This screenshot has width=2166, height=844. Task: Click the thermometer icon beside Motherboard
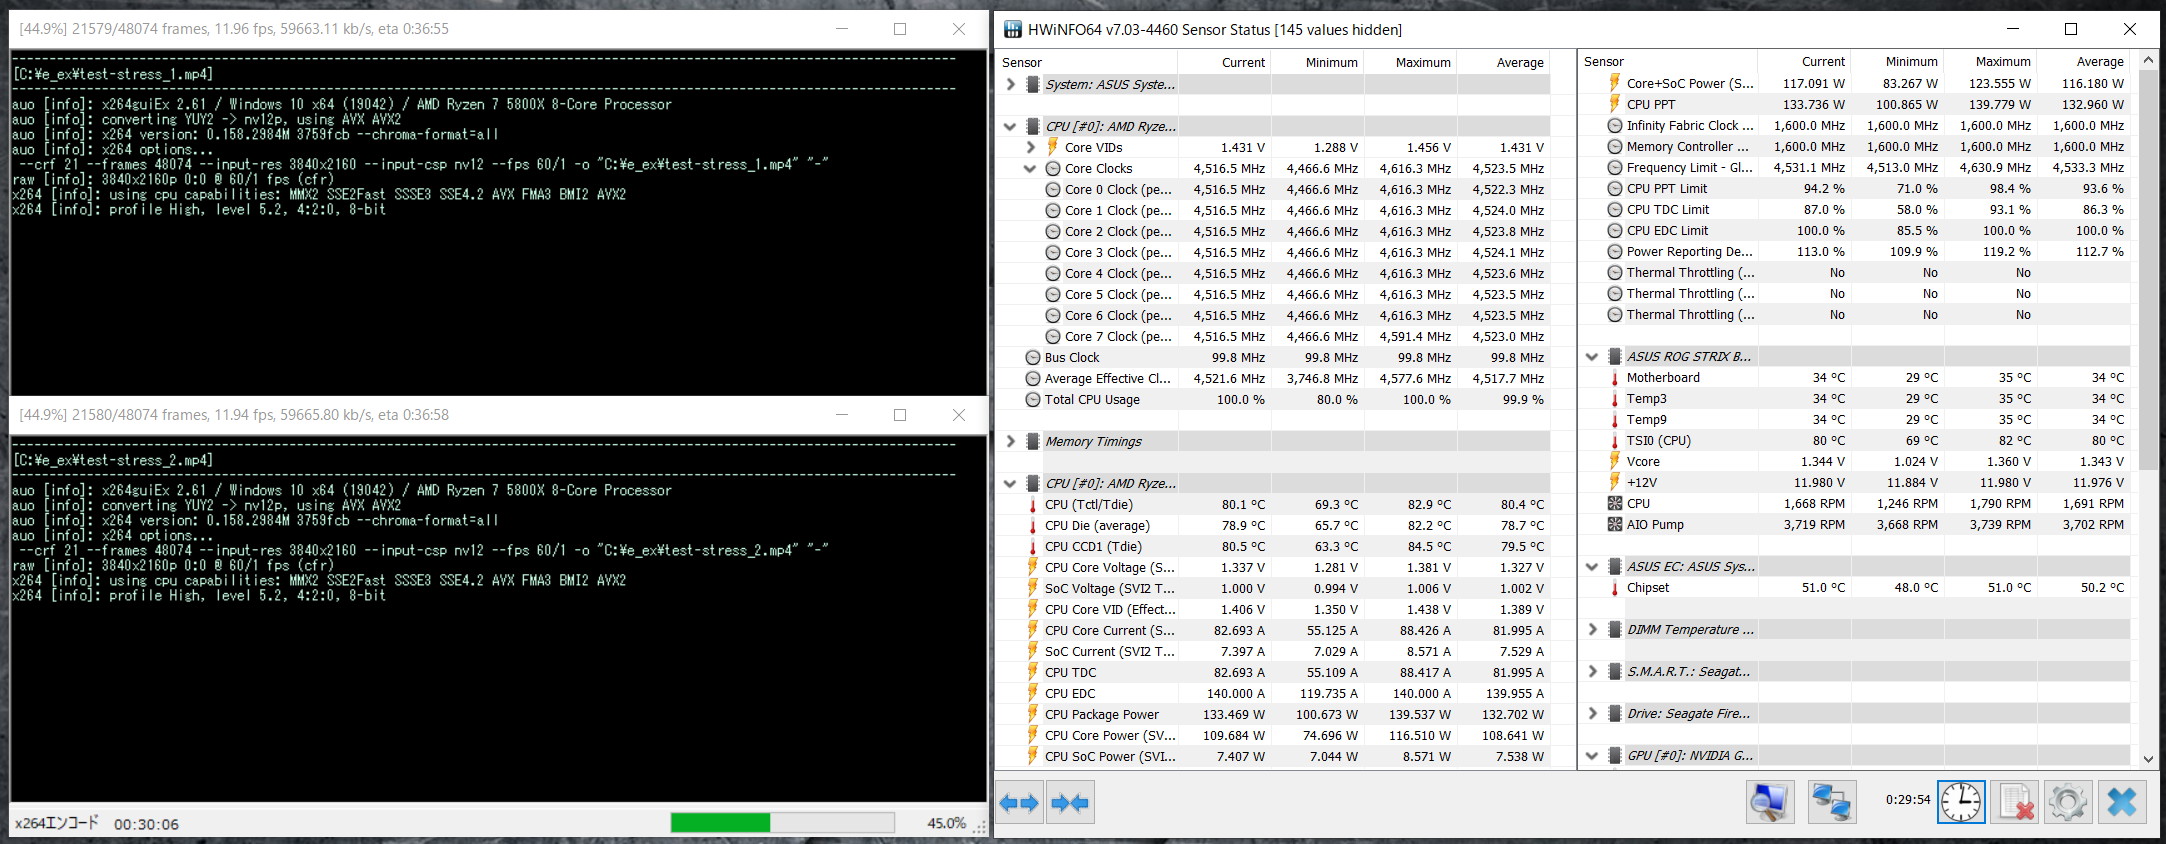(x=1614, y=377)
